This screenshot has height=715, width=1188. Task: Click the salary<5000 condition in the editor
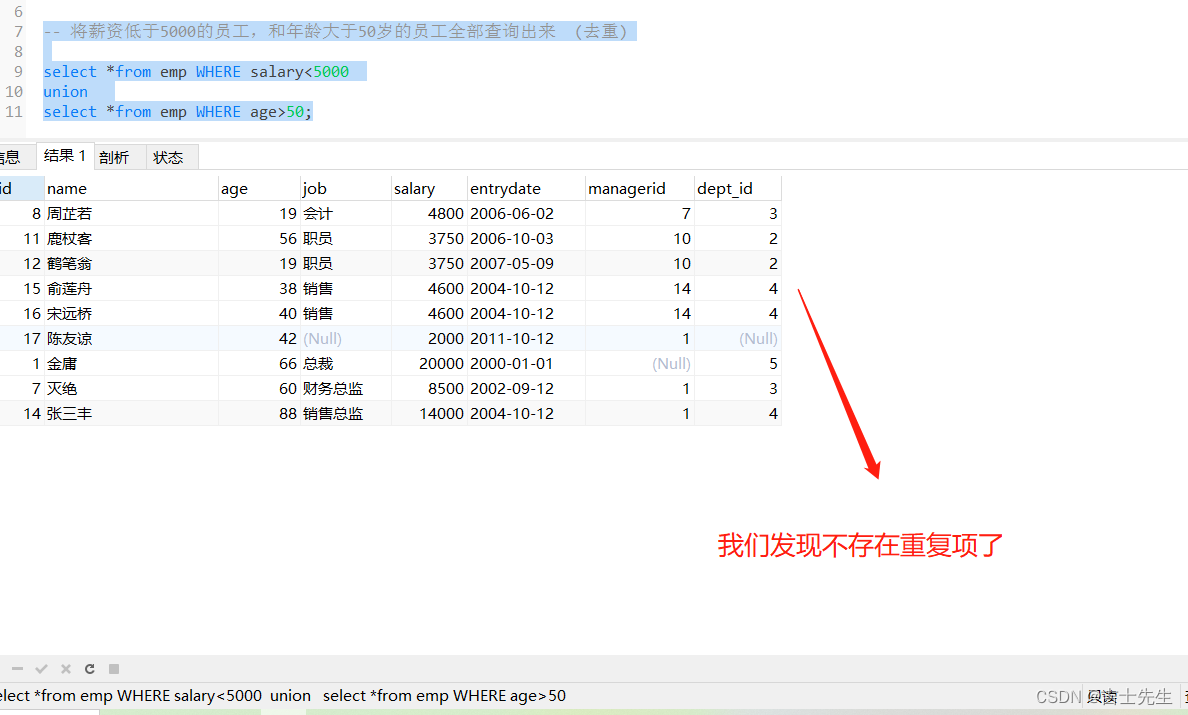point(300,72)
